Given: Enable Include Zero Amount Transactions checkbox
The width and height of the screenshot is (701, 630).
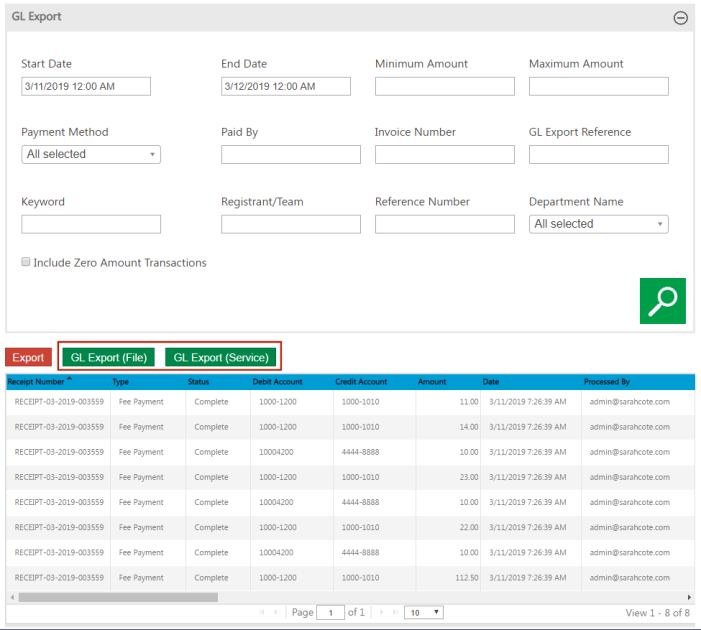Looking at the screenshot, I should [26, 263].
